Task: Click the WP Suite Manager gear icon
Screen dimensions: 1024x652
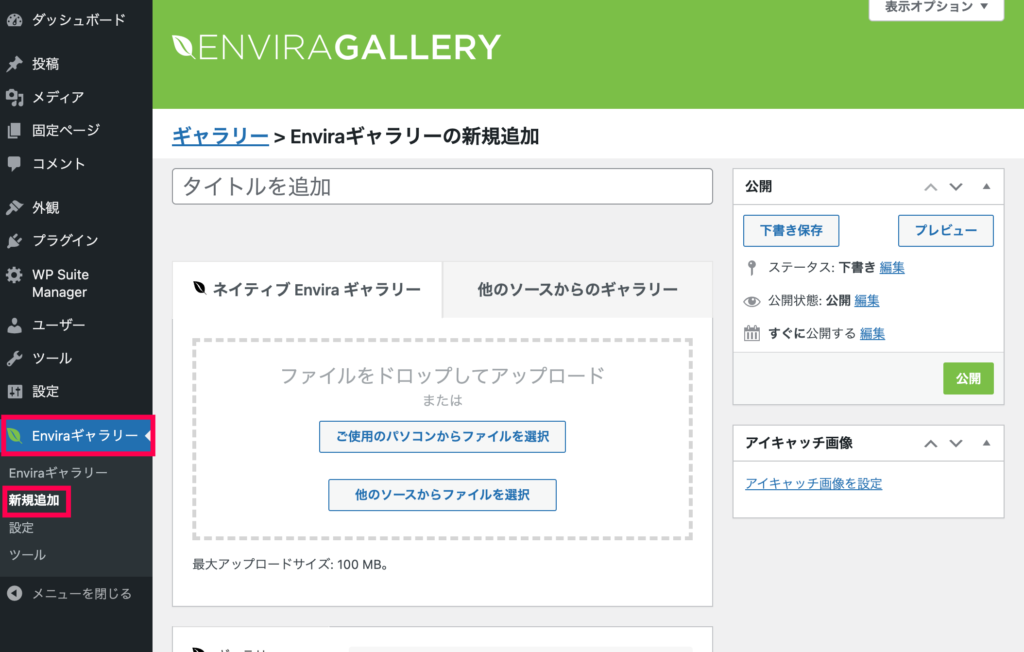Action: 14,274
